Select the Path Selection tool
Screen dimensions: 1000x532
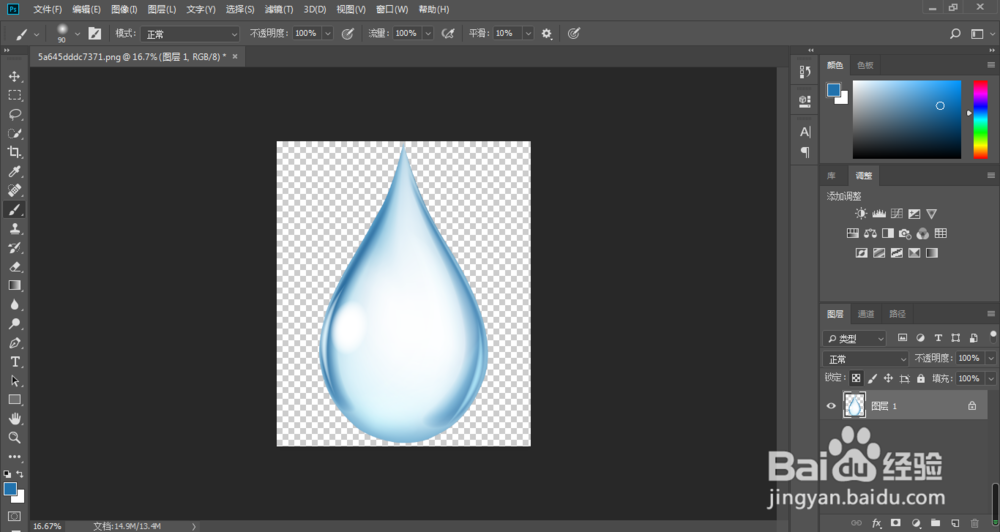[x=15, y=381]
